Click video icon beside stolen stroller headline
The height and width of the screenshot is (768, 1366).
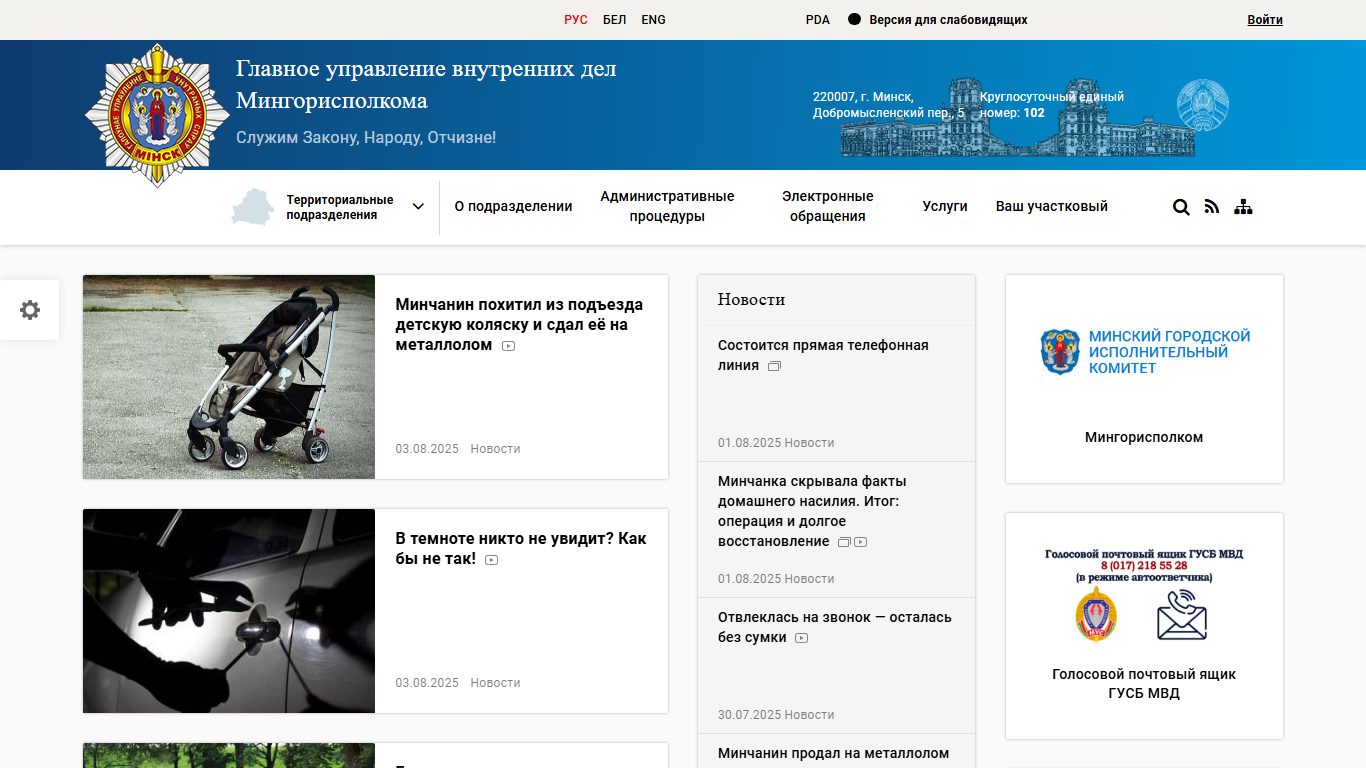[509, 346]
